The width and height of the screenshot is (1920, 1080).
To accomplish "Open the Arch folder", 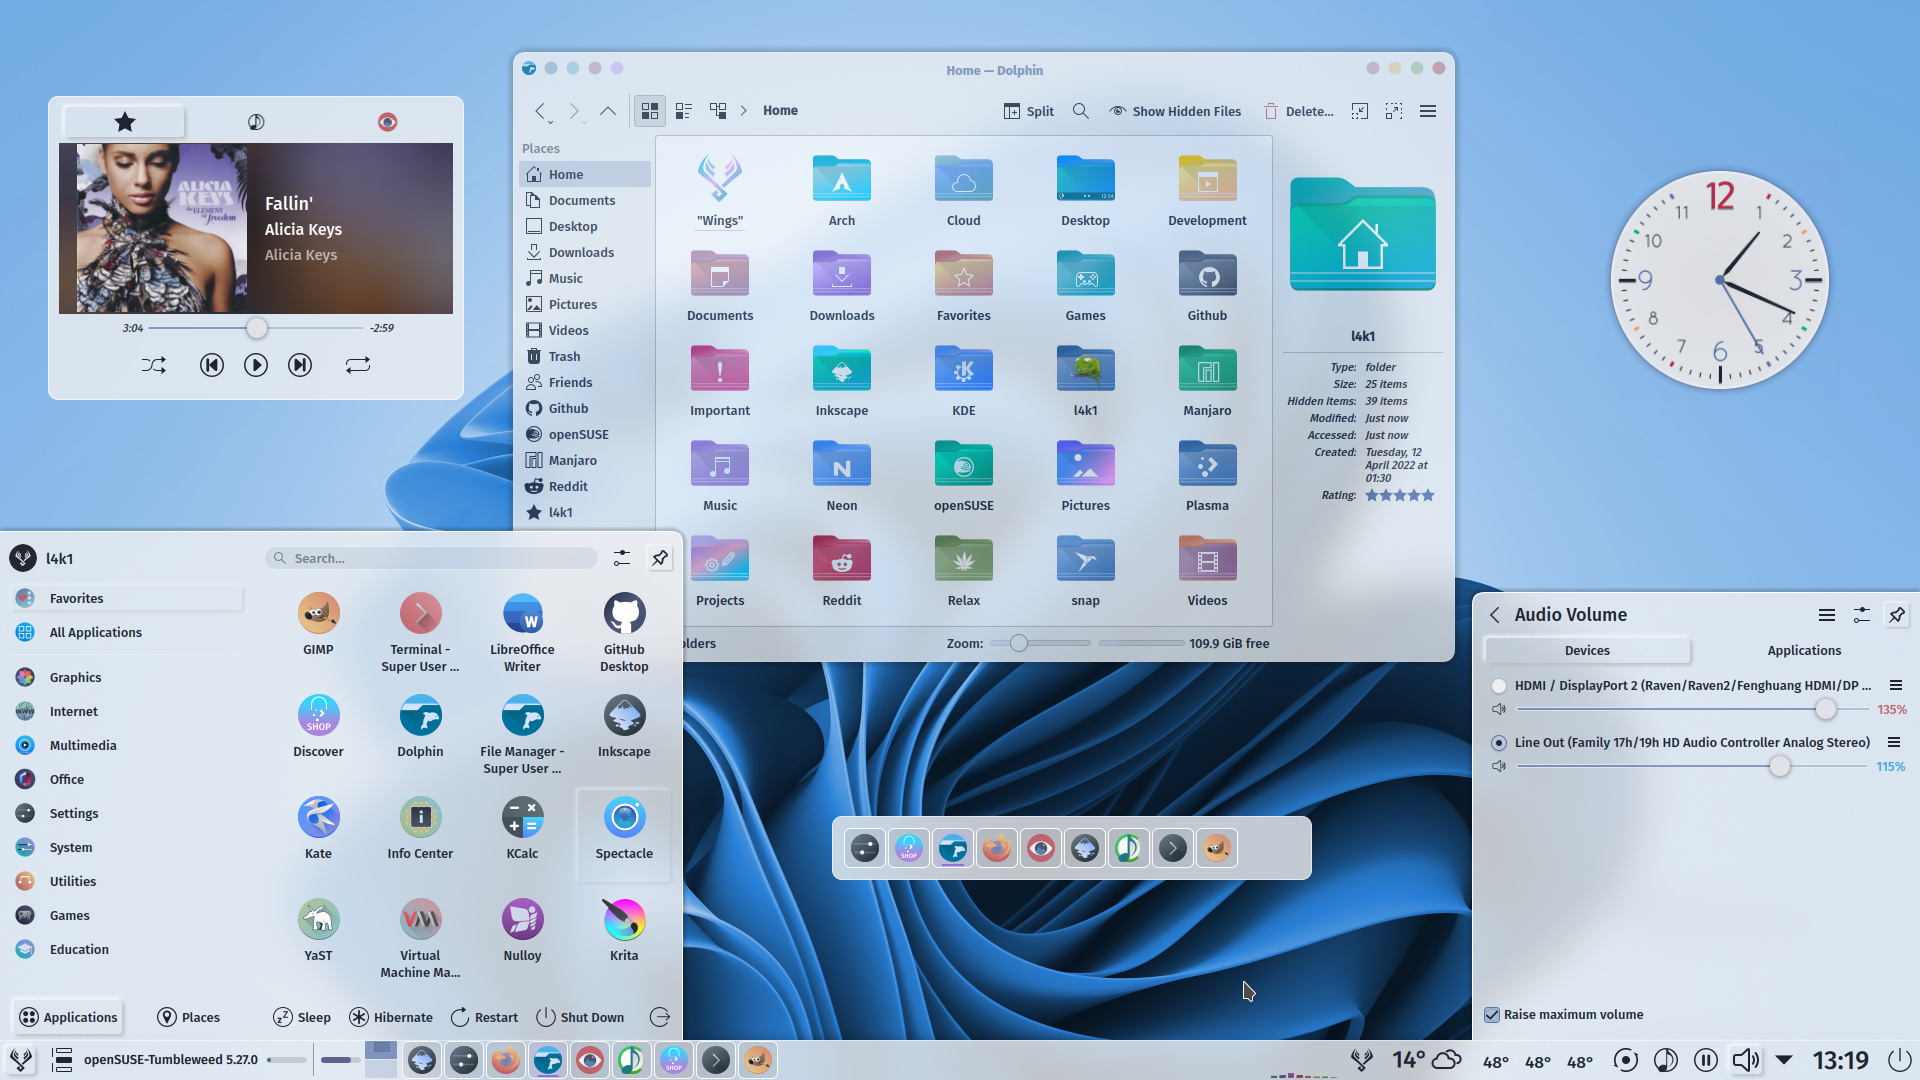I will (842, 190).
